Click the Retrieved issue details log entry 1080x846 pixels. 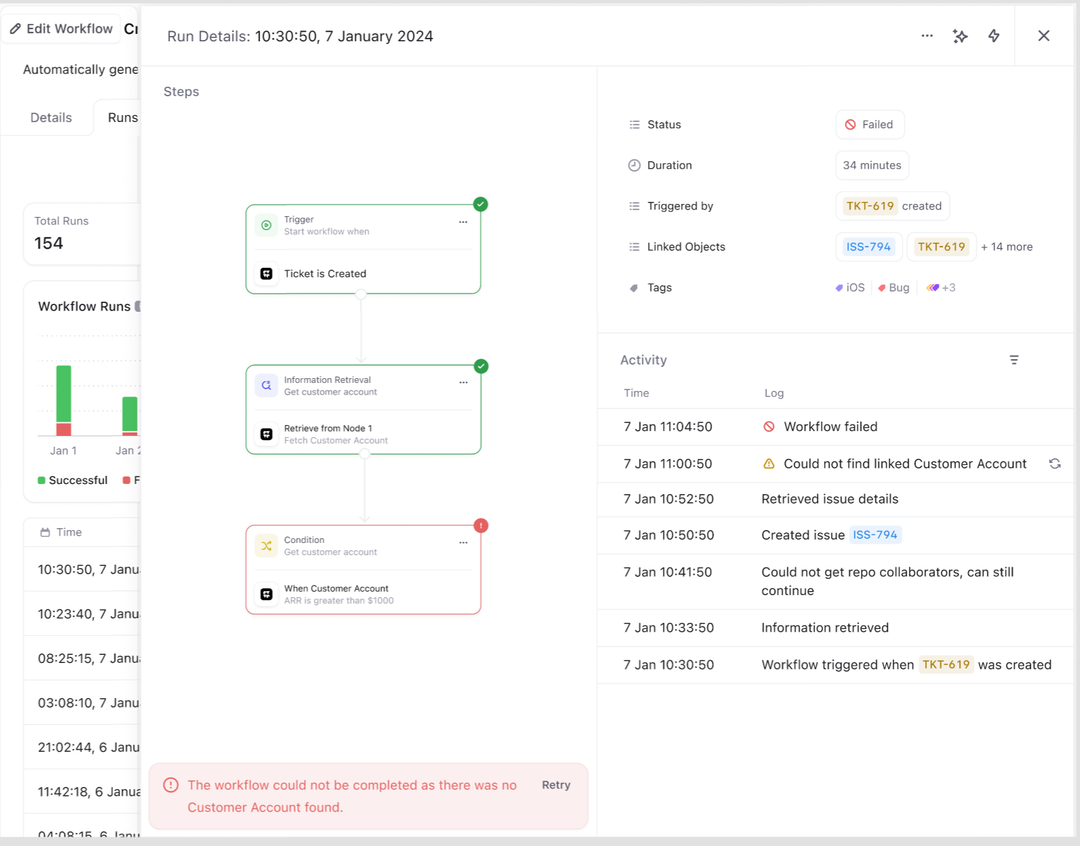[829, 499]
